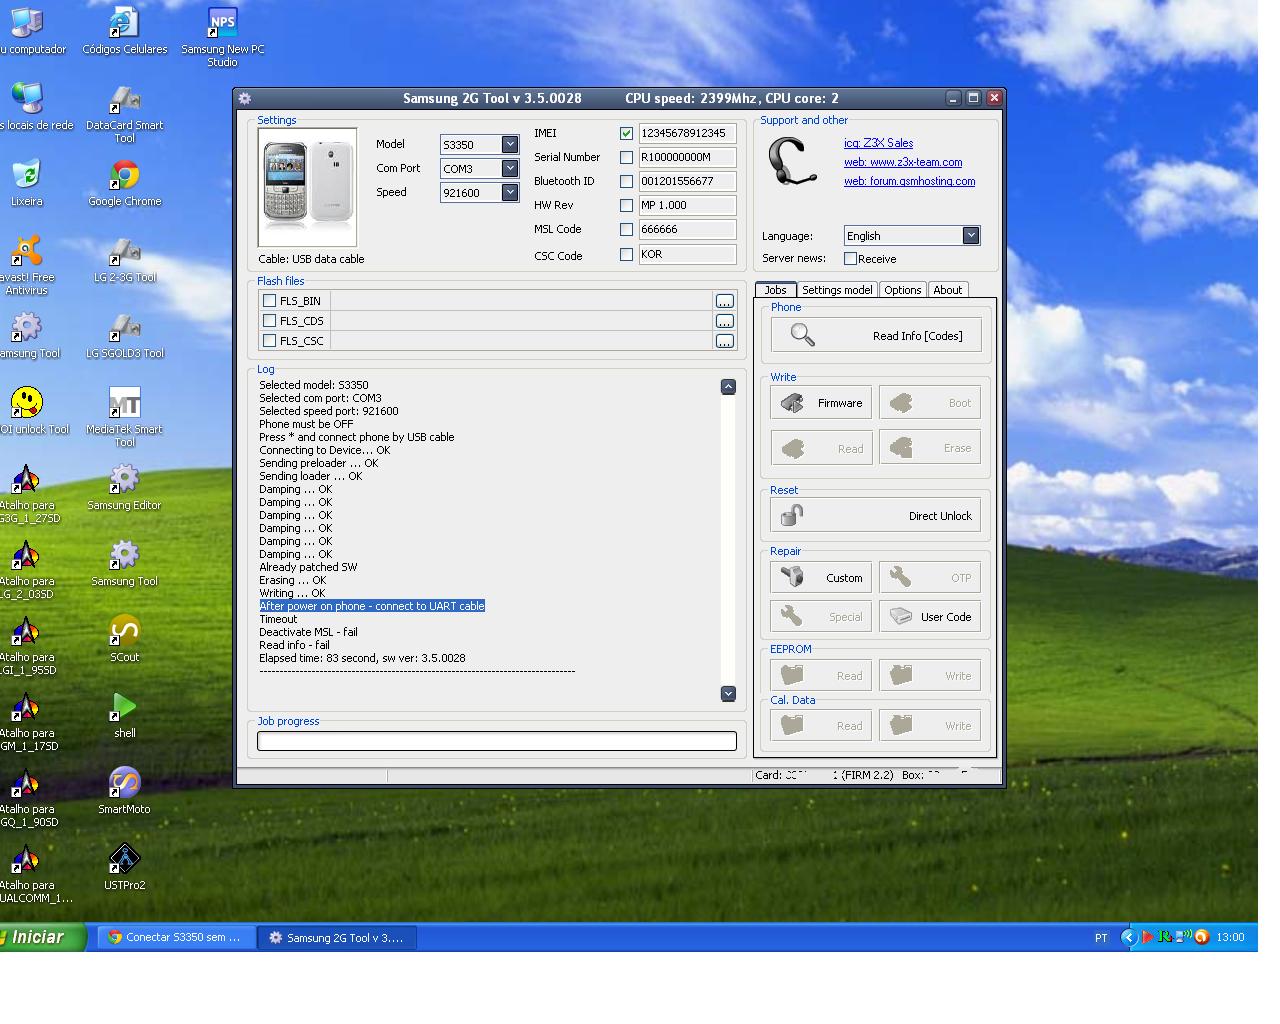Image resolution: width=1280 pixels, height=1024 pixels.
Task: Switch to the Jobs tab
Action: (x=776, y=290)
